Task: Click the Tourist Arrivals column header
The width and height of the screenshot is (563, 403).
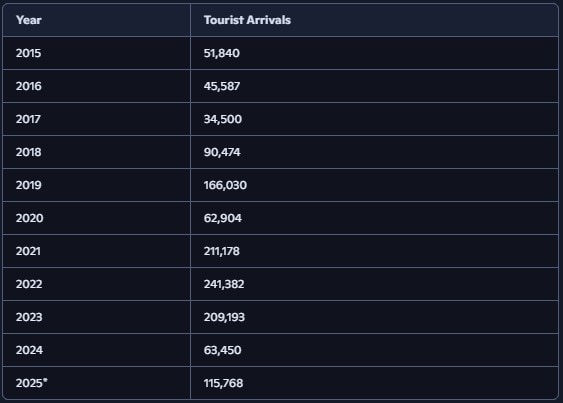Action: tap(374, 20)
